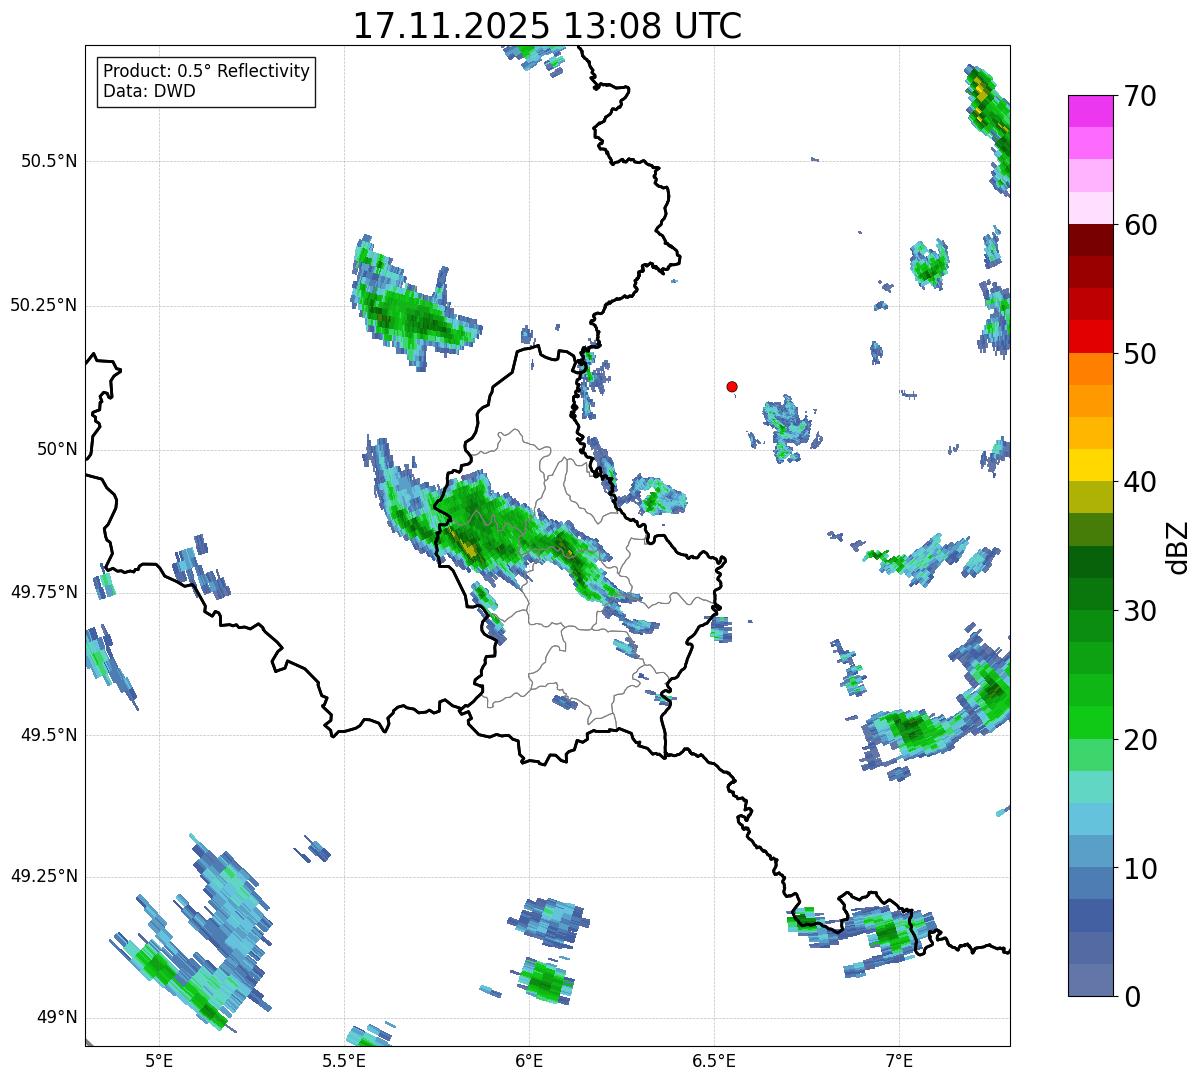Pick the bottommost slate-blue segment at 0
The height and width of the screenshot is (1081, 1202).
(1090, 980)
